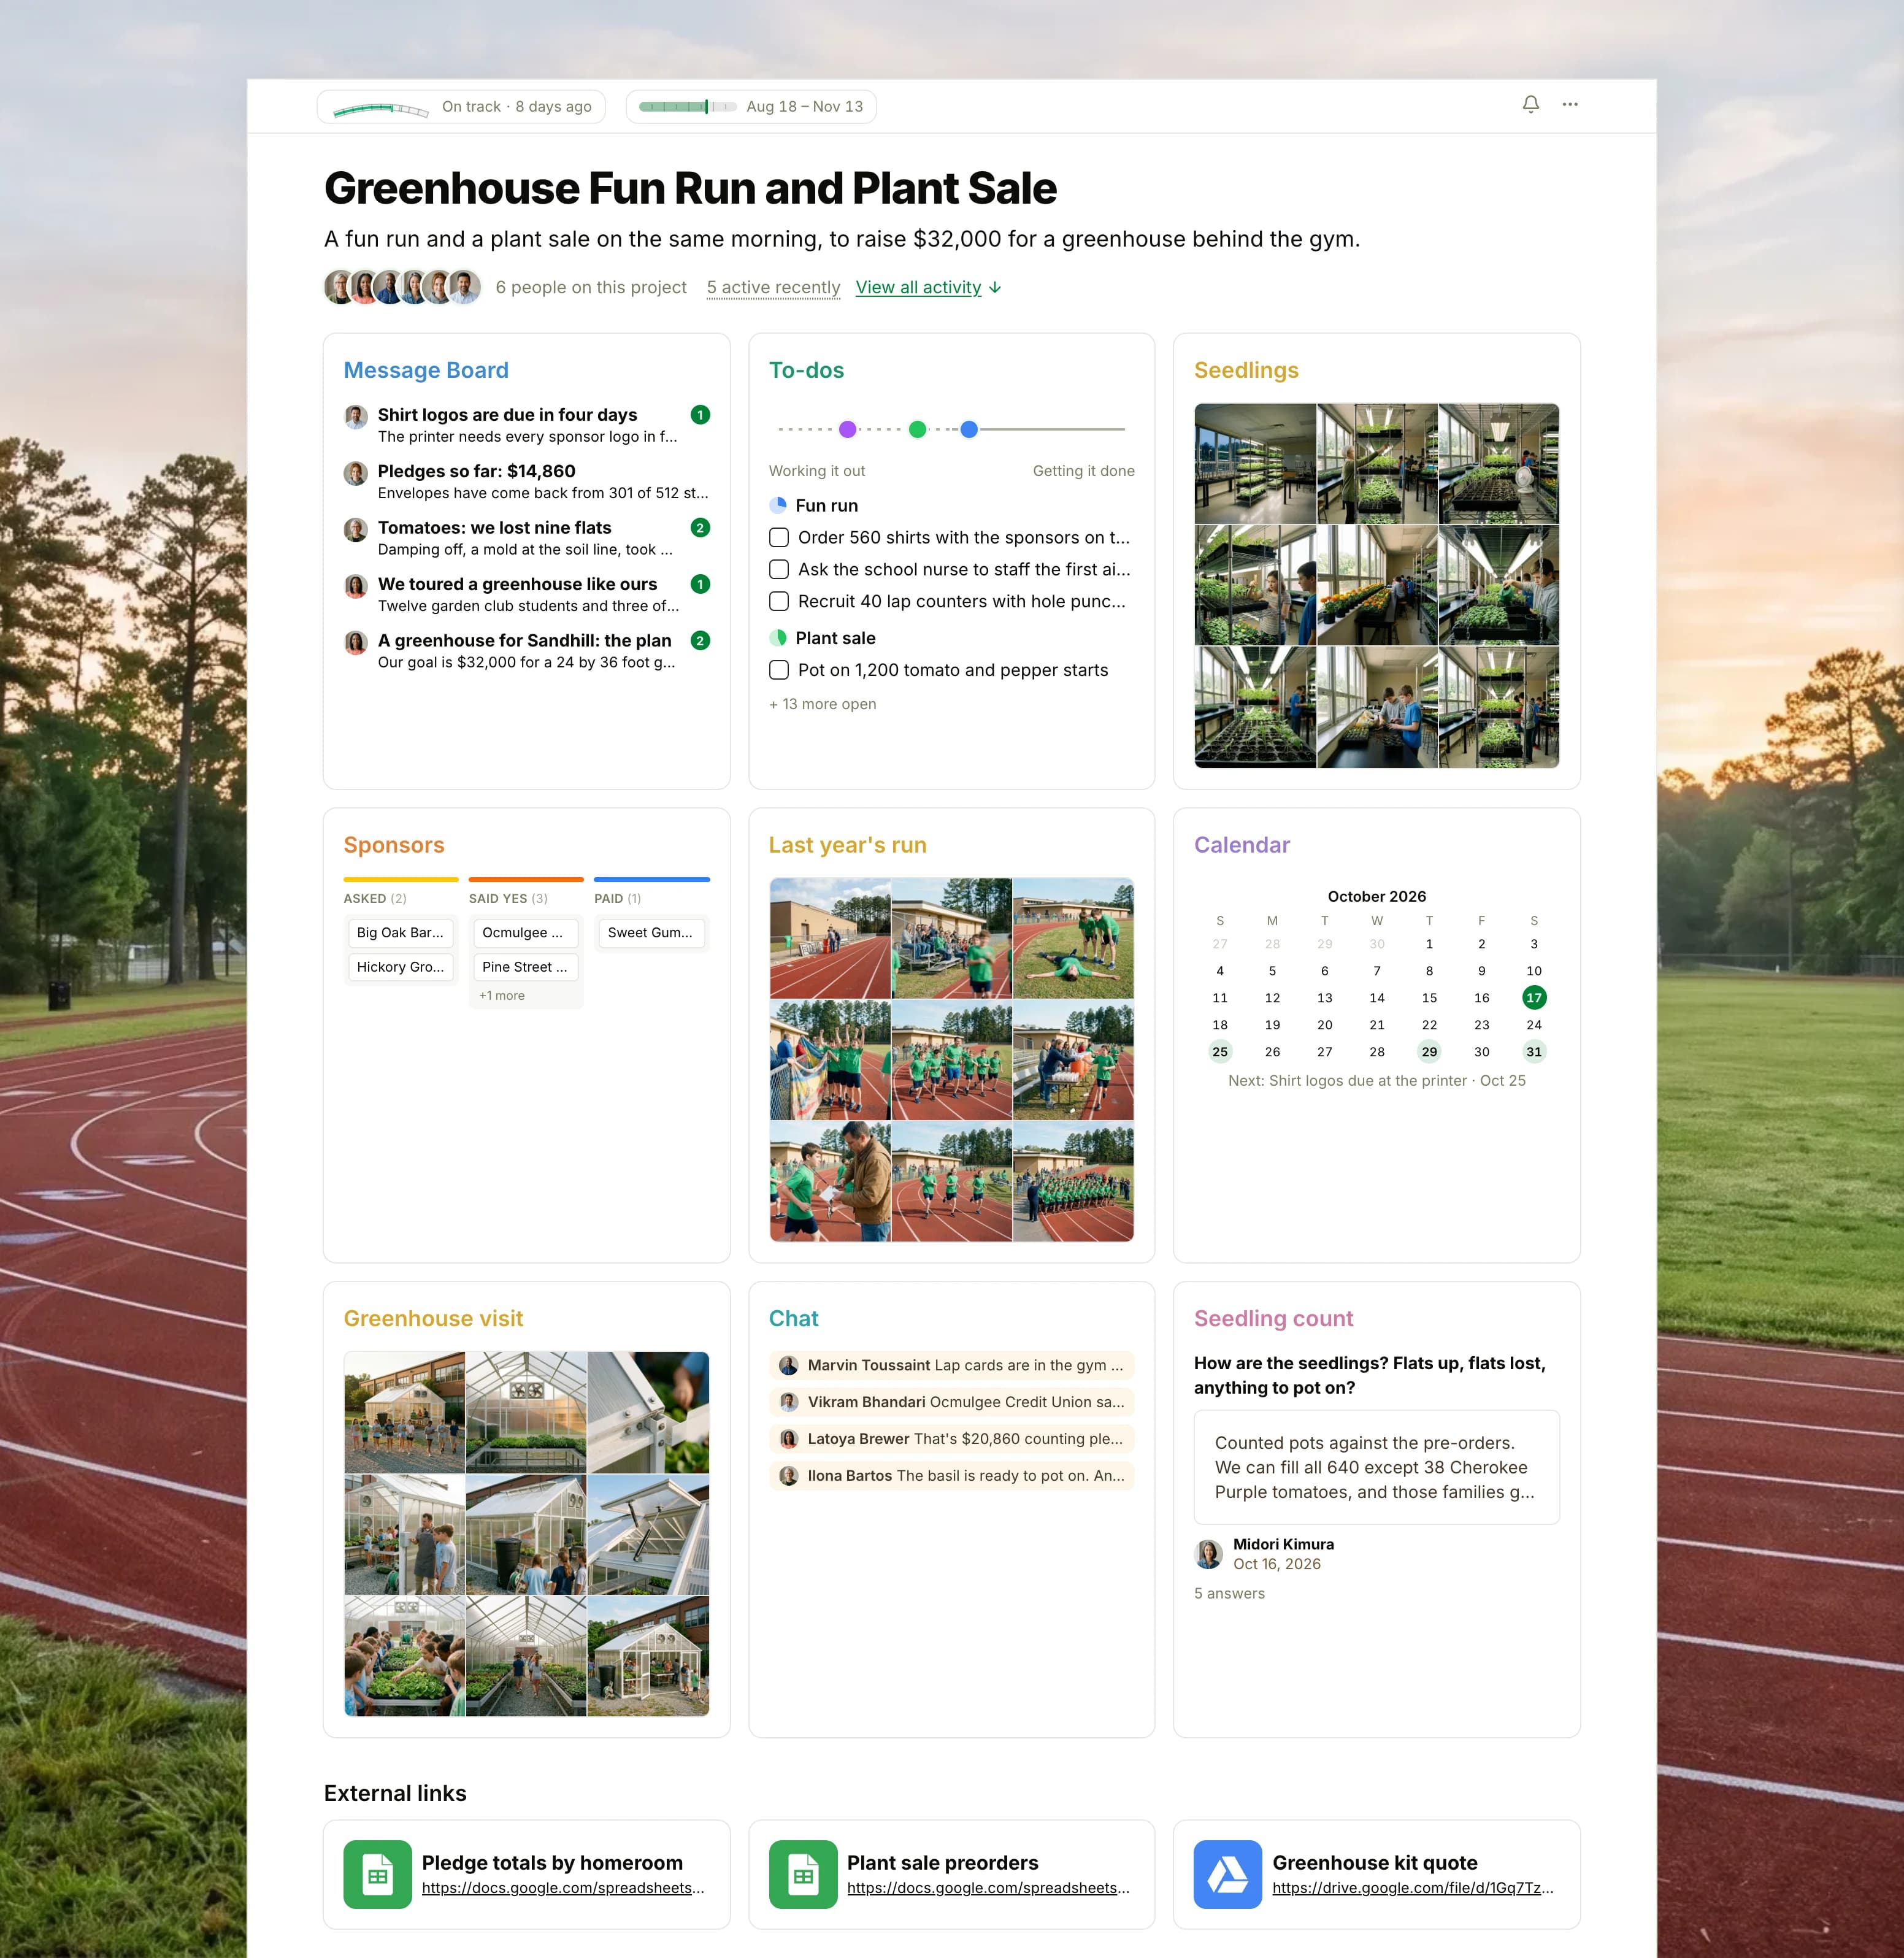
Task: Open the top-left Seedlings photo thumbnail
Action: (1255, 464)
